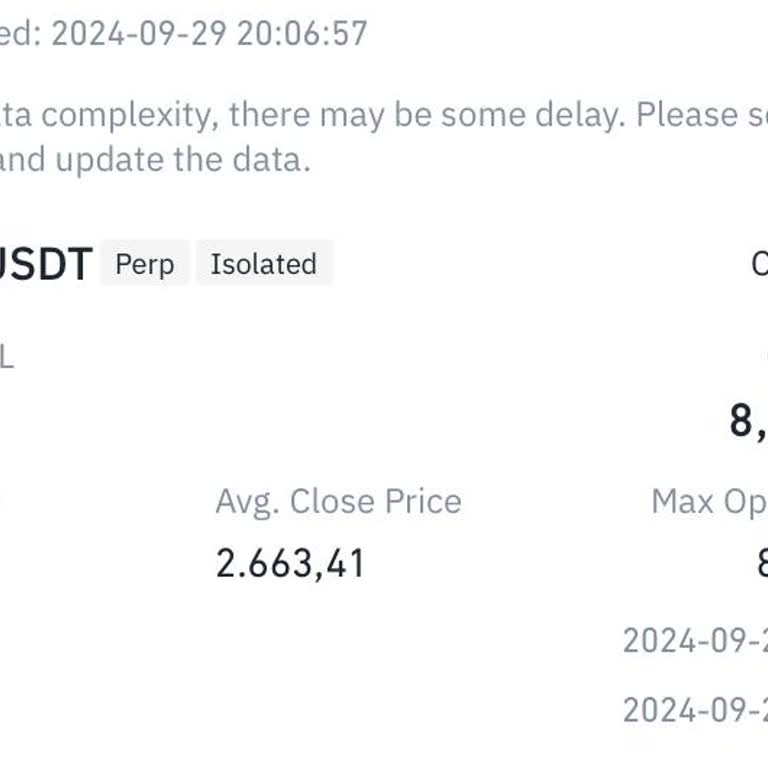Screen dimensions: 768x768
Task: Click the 'ed:' updated-label prefix at the top
Action: [20, 33]
